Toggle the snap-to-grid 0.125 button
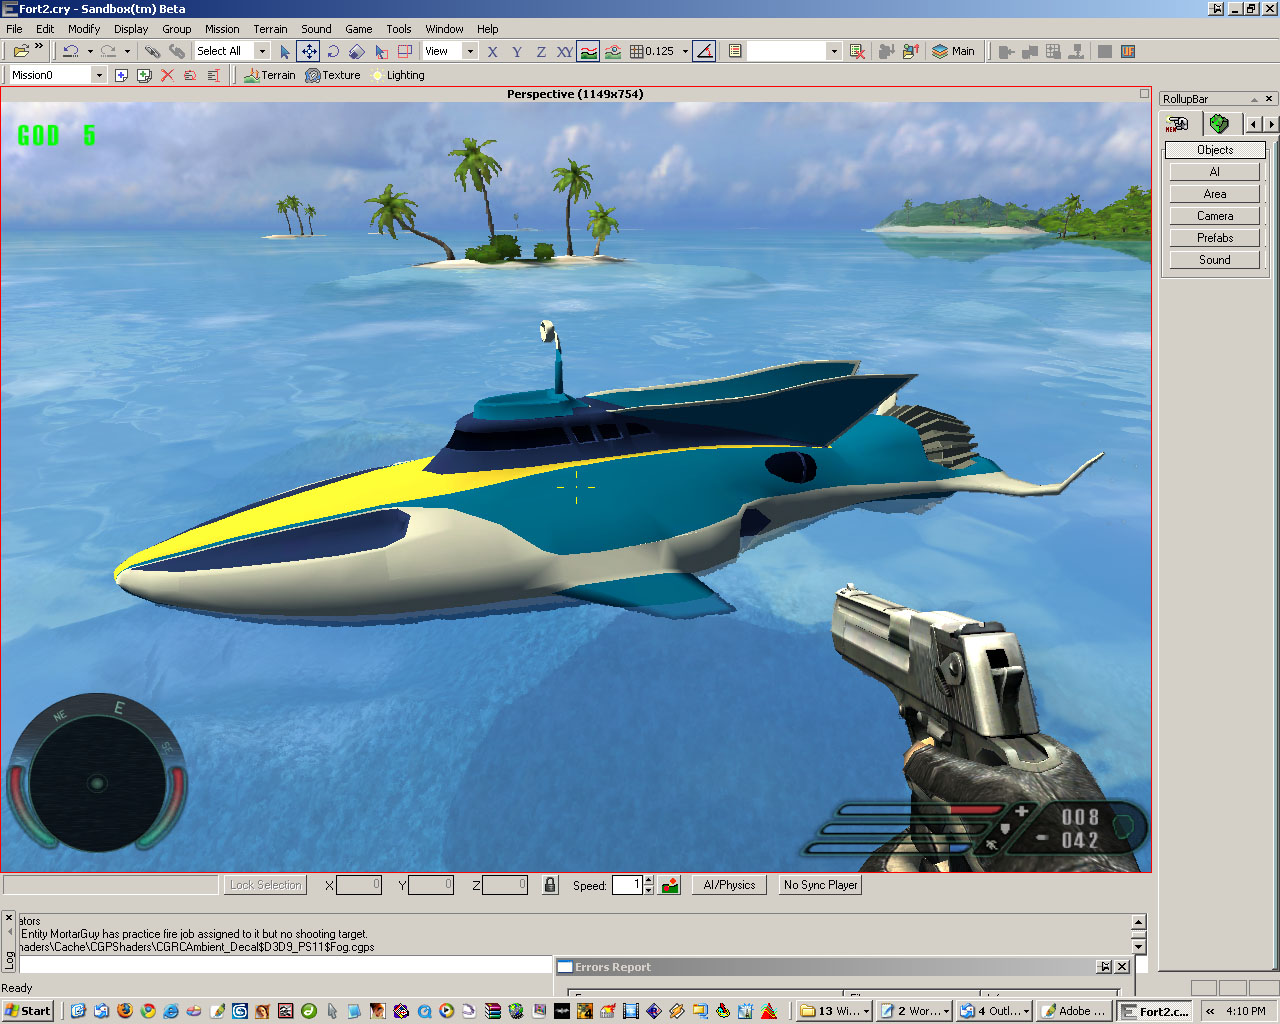This screenshot has height=1024, width=1280. [652, 51]
